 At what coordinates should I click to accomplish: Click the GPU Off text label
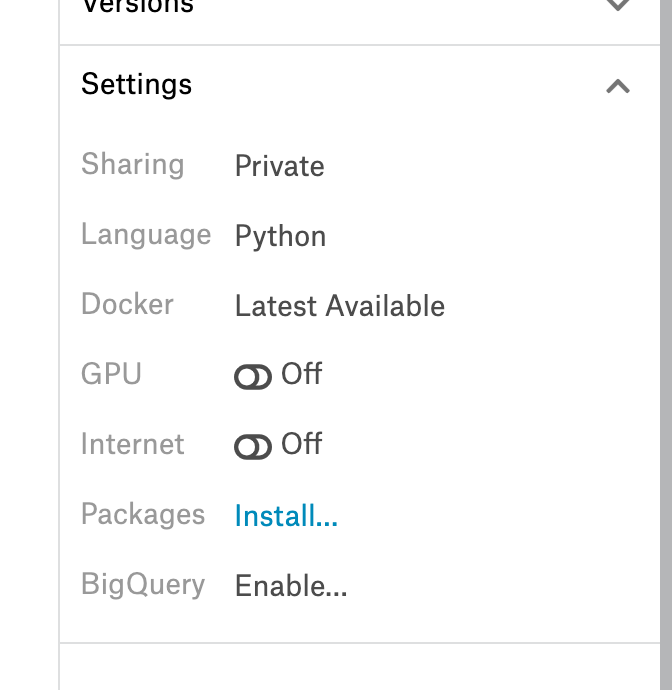[x=301, y=374]
